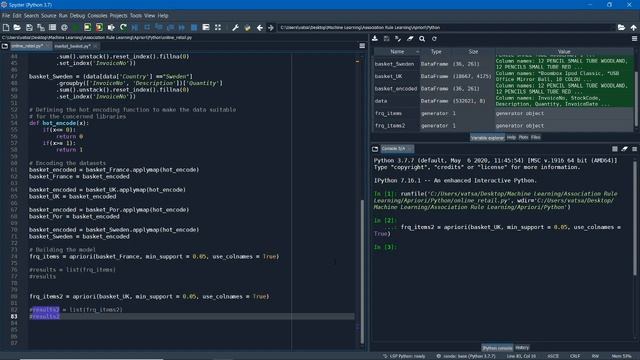
Task: Open the PYTHONPATH manager
Action: (x=247, y=27)
